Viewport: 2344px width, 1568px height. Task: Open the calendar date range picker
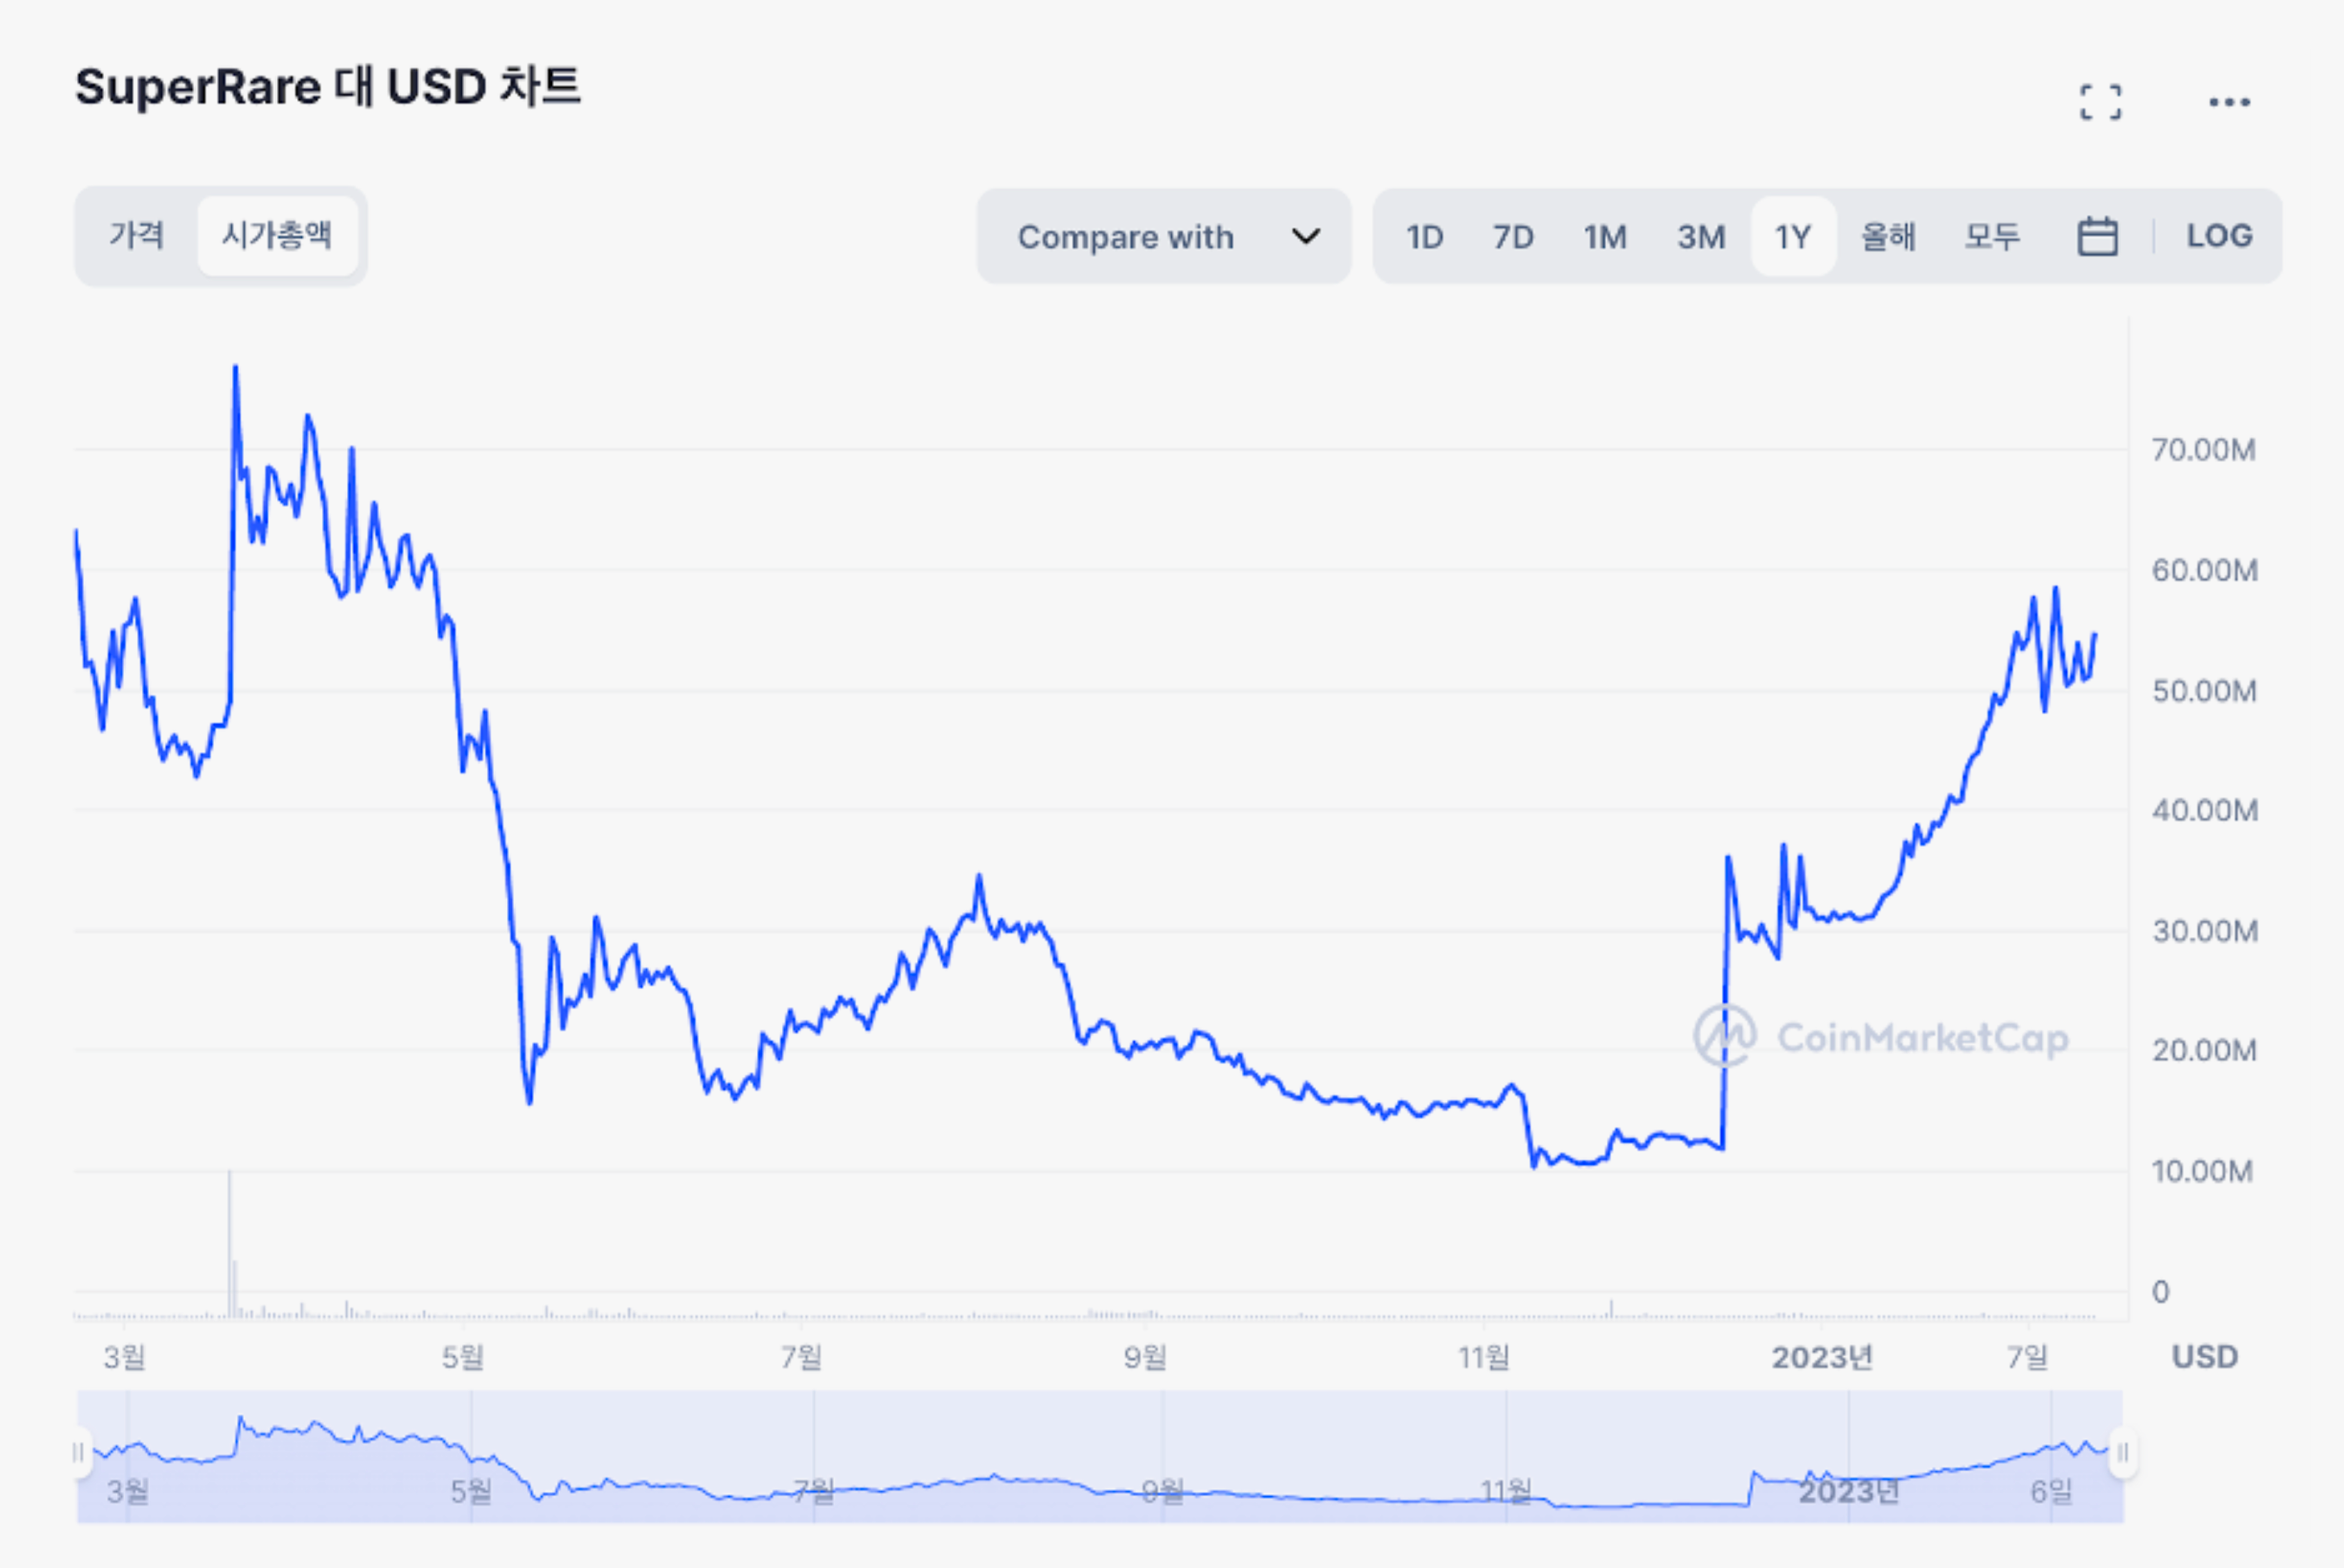[2097, 237]
